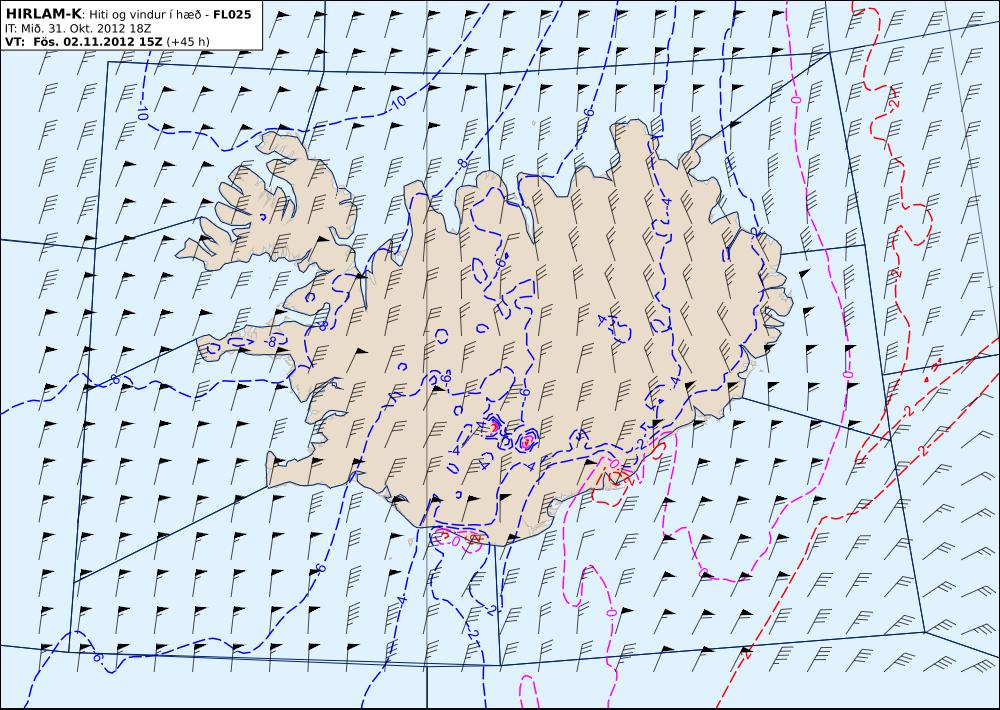Select the '(+45 h)' forecast offset text
The height and width of the screenshot is (710, 1000).
coord(188,41)
